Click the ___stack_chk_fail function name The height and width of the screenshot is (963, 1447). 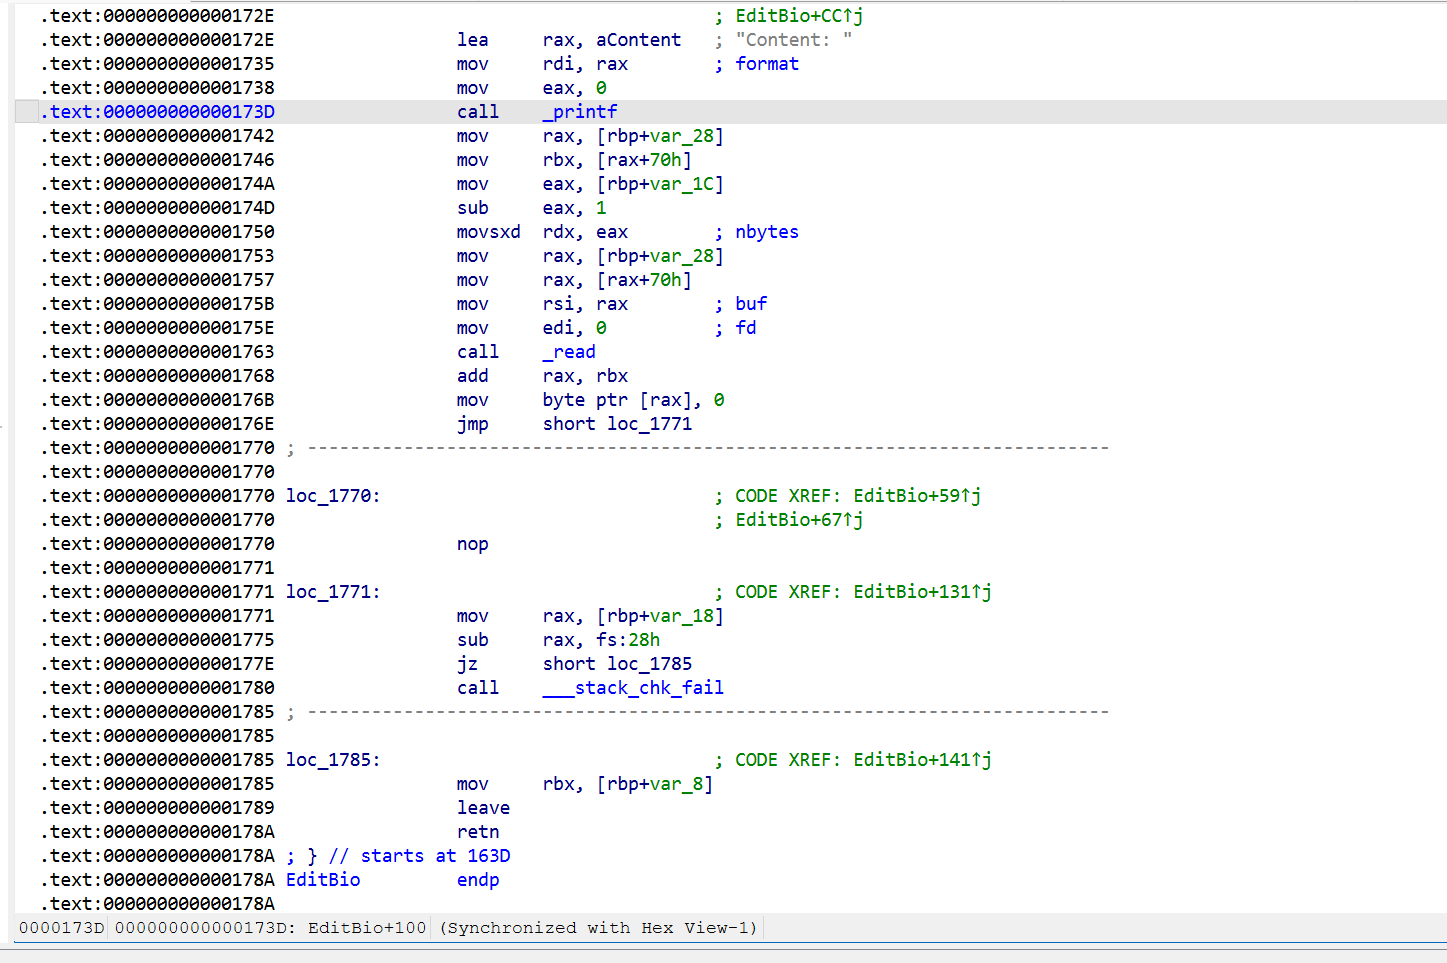[633, 688]
